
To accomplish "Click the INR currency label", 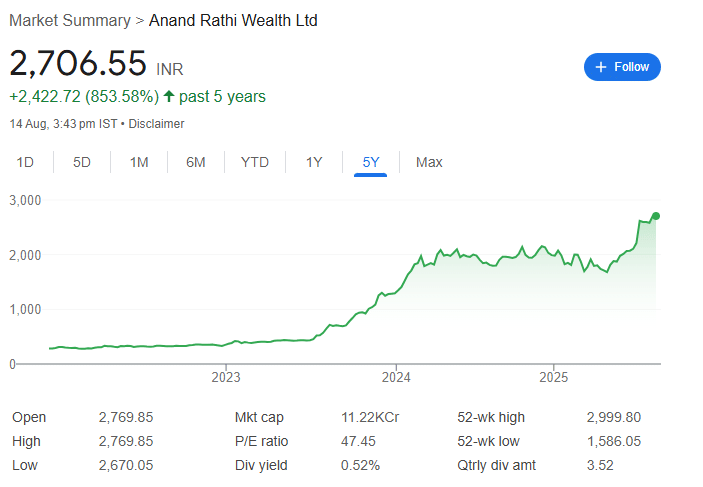I will pos(169,70).
